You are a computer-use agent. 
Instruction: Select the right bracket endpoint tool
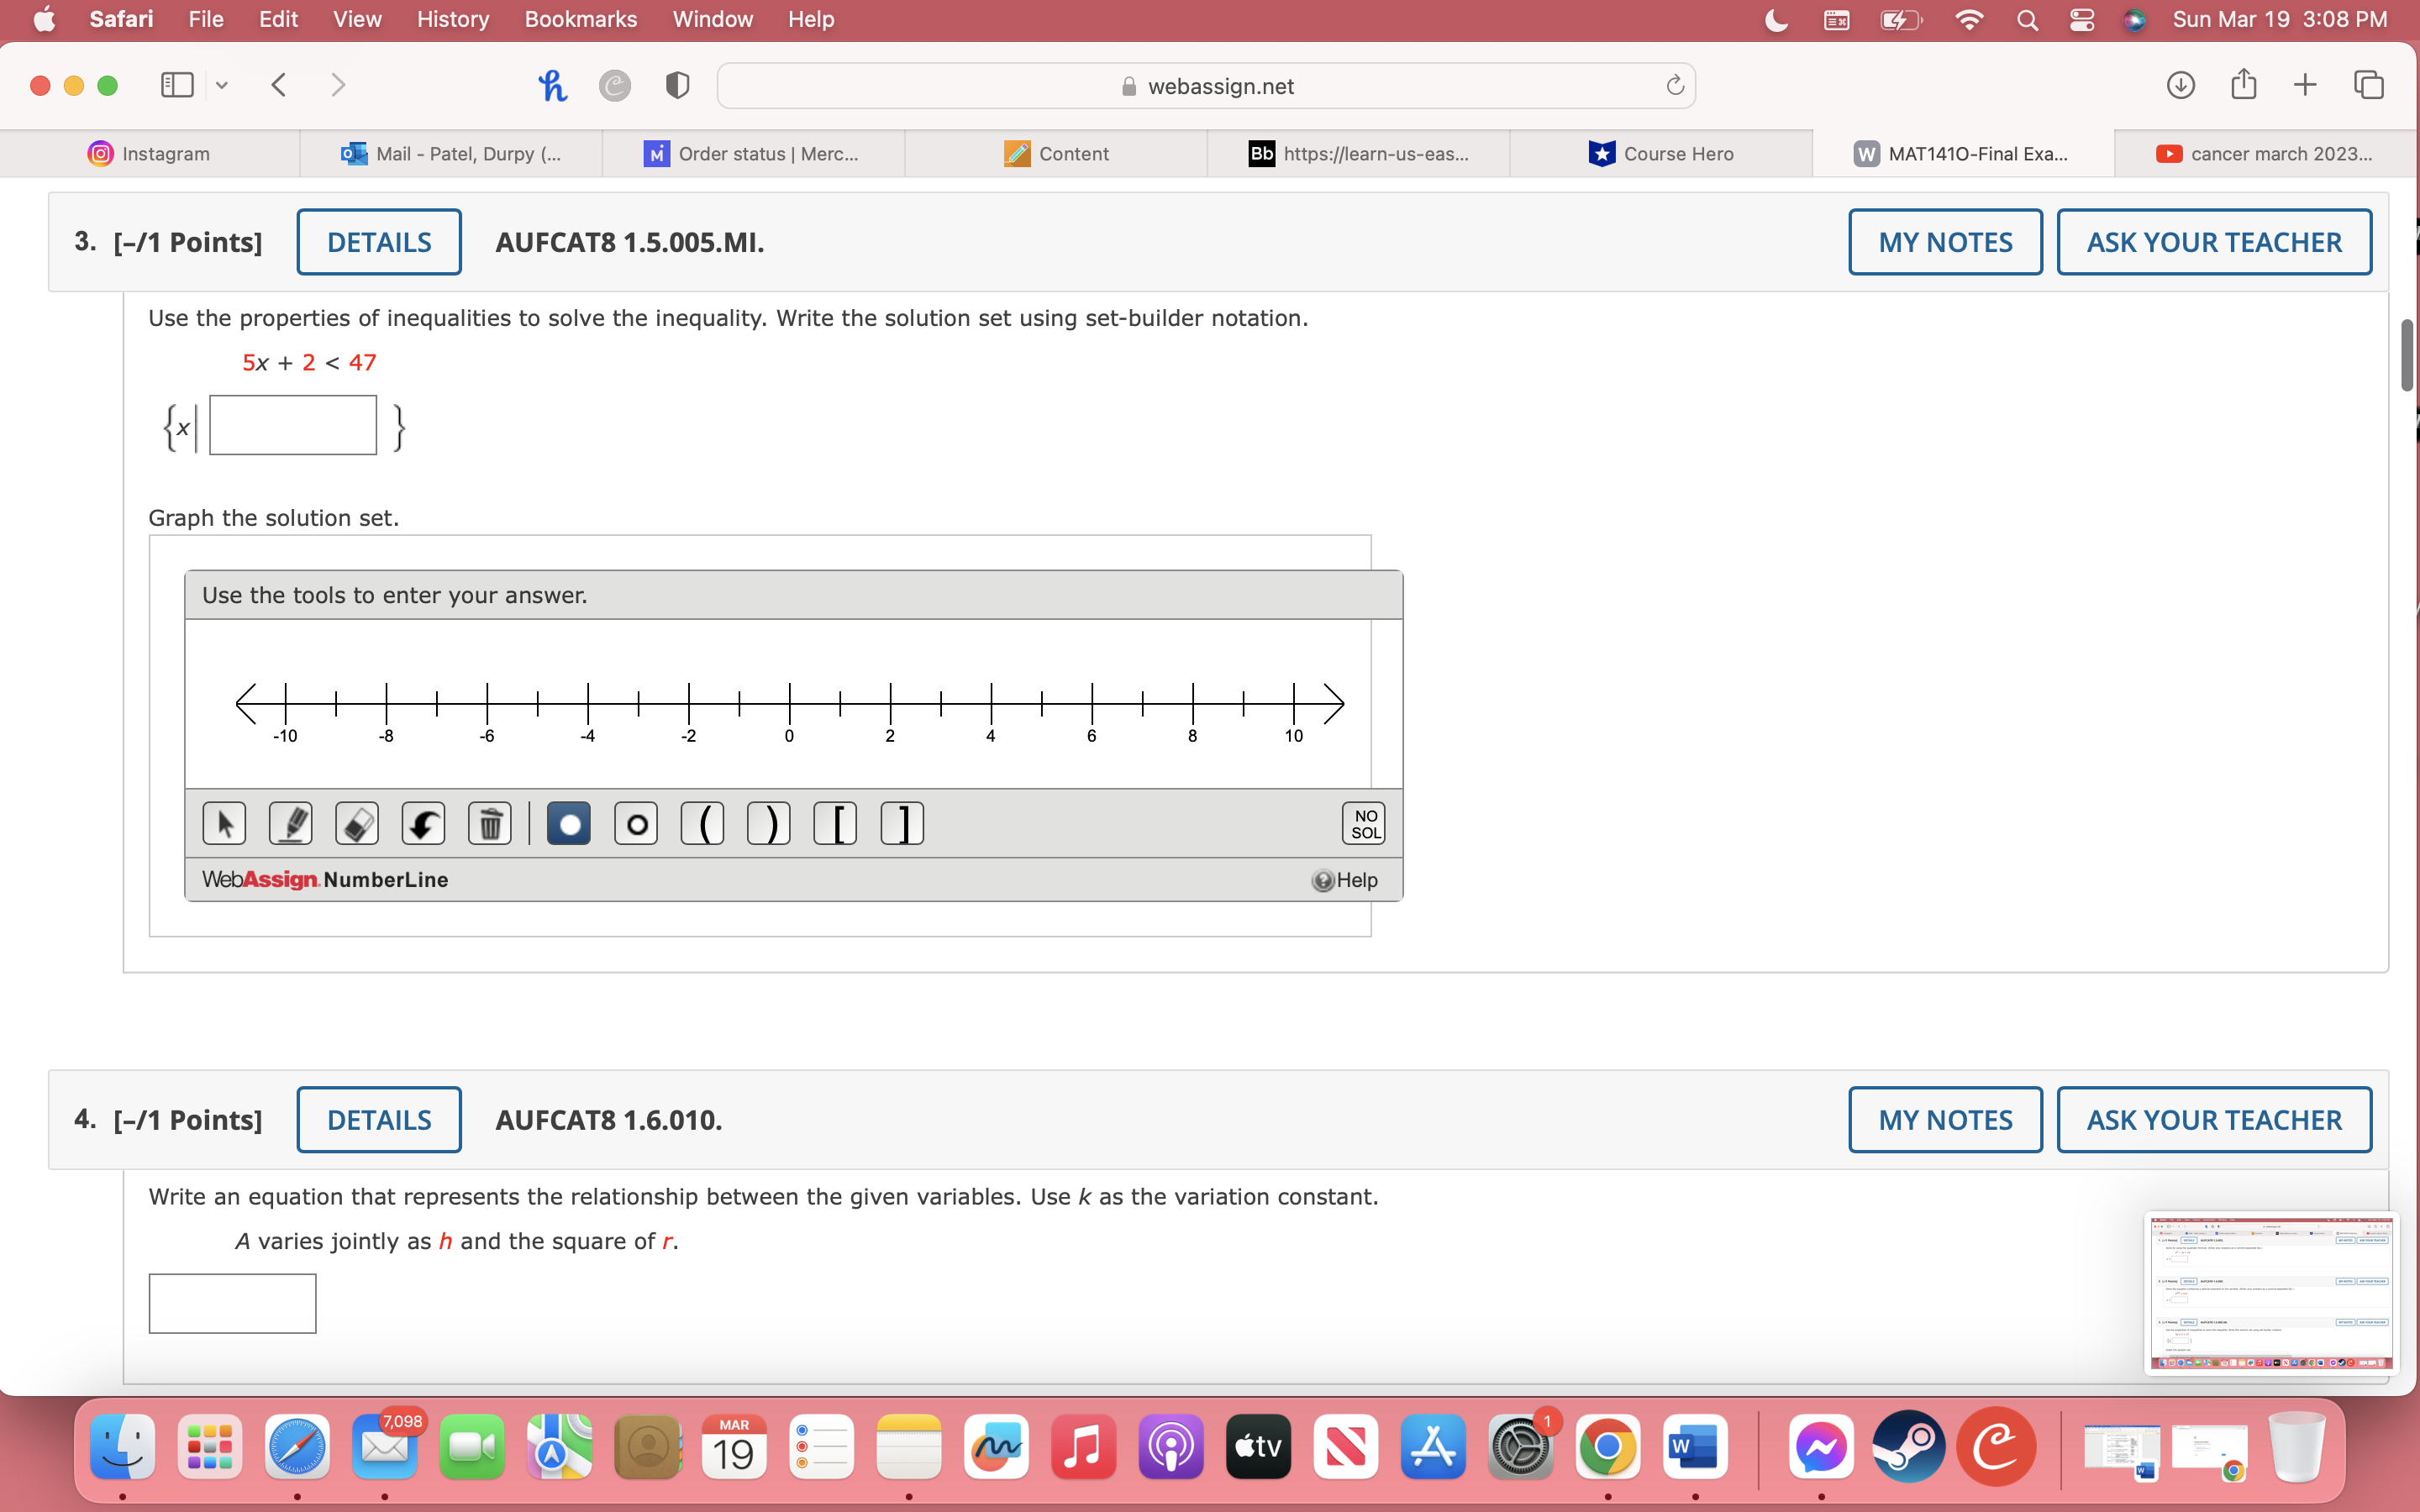(x=901, y=823)
